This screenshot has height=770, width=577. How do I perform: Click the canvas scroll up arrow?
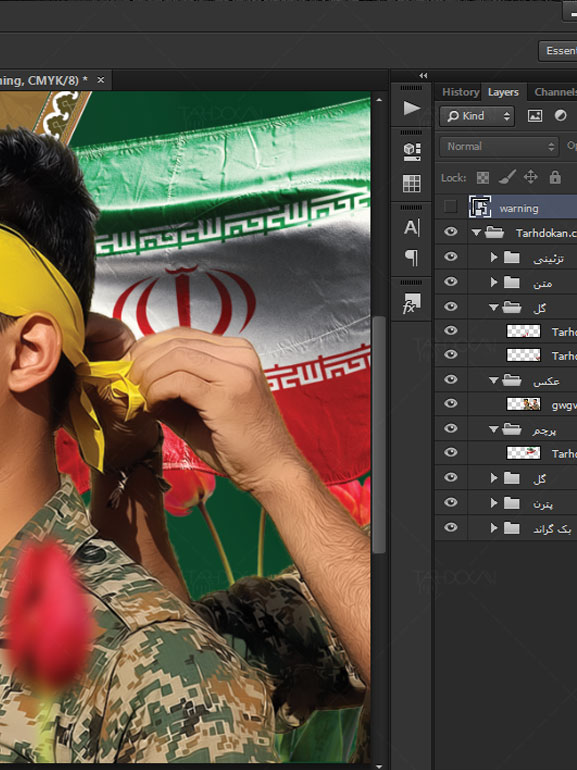tap(378, 100)
